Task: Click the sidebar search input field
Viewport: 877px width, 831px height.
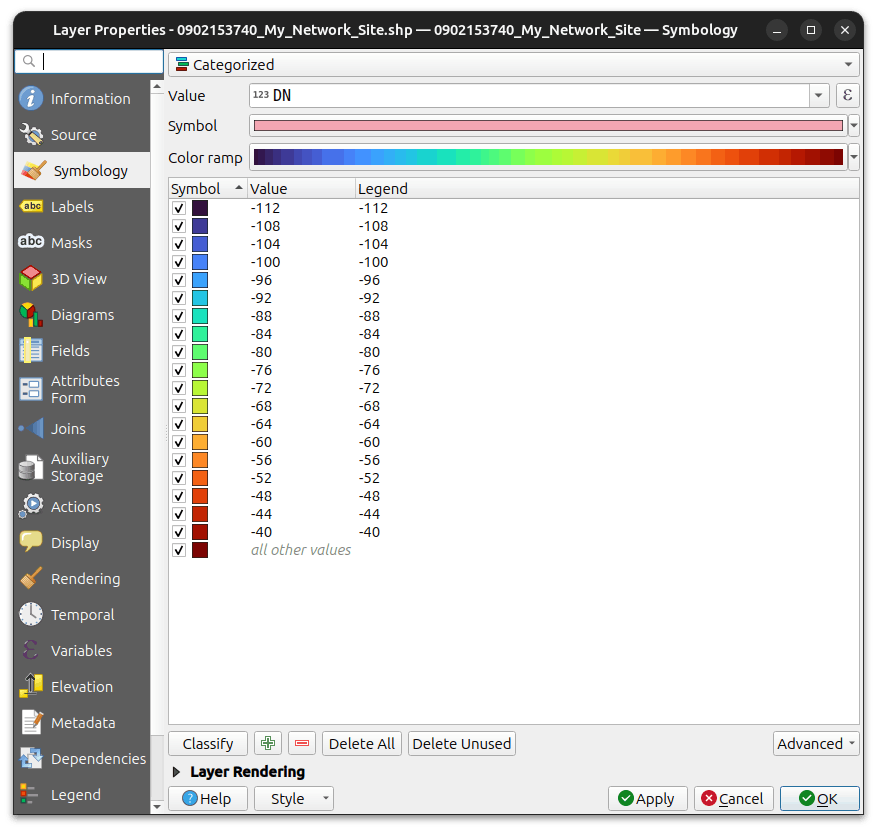Action: coord(89,62)
